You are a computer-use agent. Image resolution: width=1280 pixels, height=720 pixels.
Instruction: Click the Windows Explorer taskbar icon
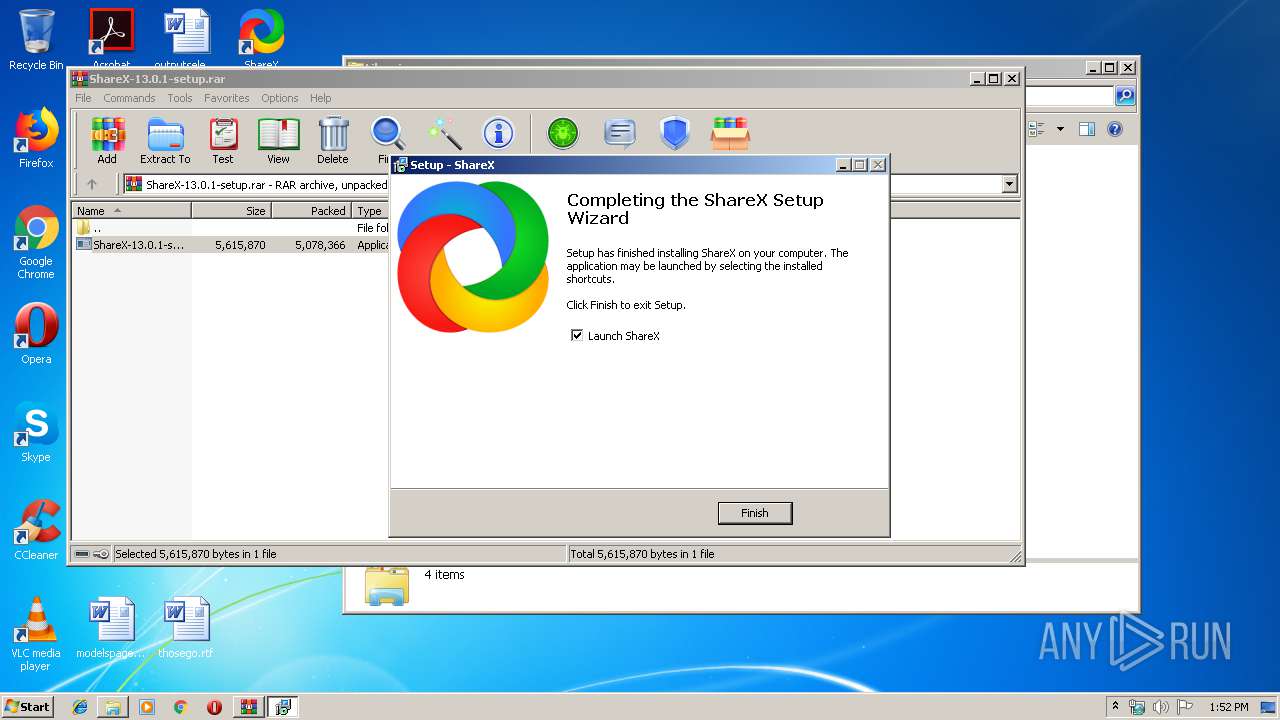point(113,707)
